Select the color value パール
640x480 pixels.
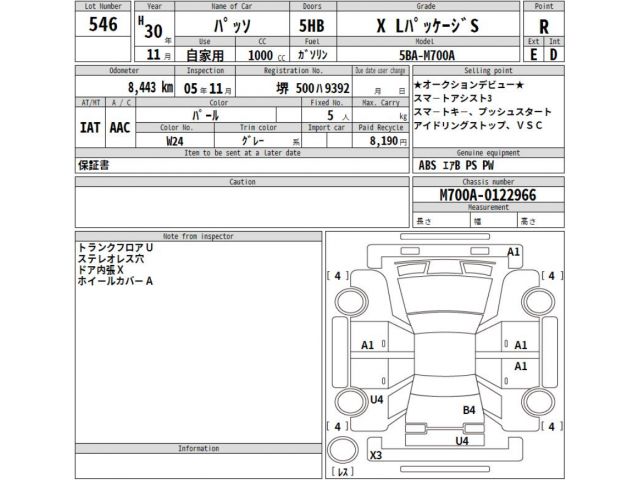(x=206, y=116)
